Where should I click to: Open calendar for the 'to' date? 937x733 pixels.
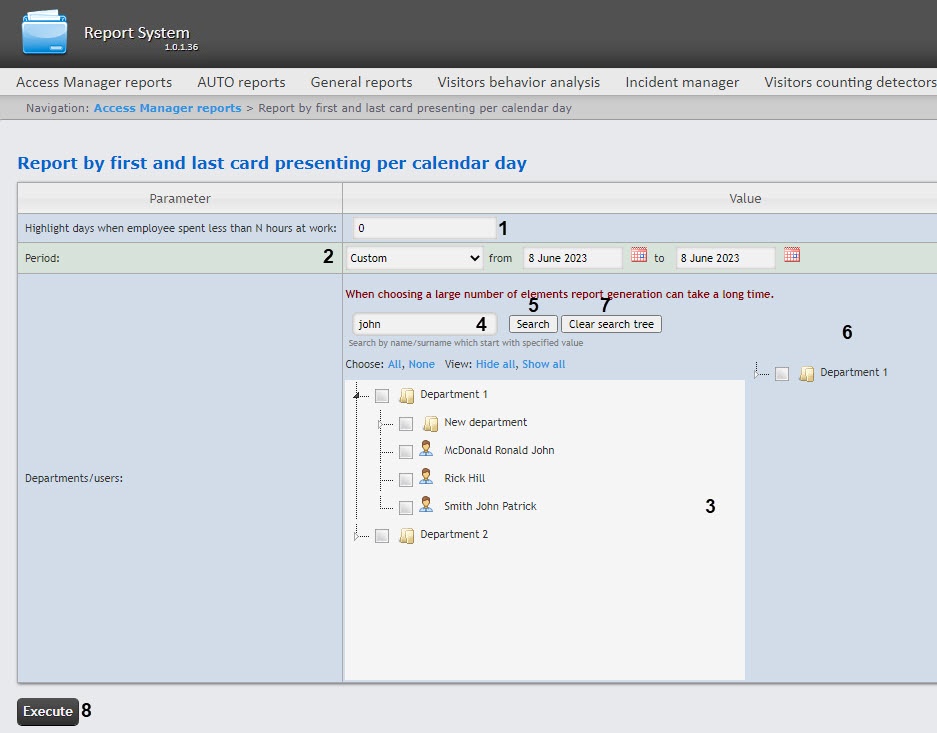point(791,256)
